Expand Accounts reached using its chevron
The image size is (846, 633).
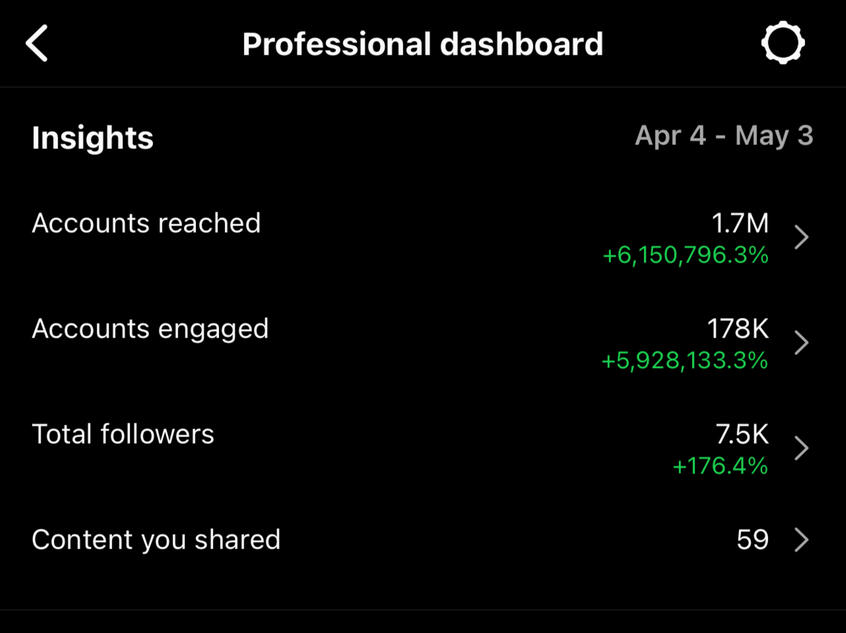[801, 238]
